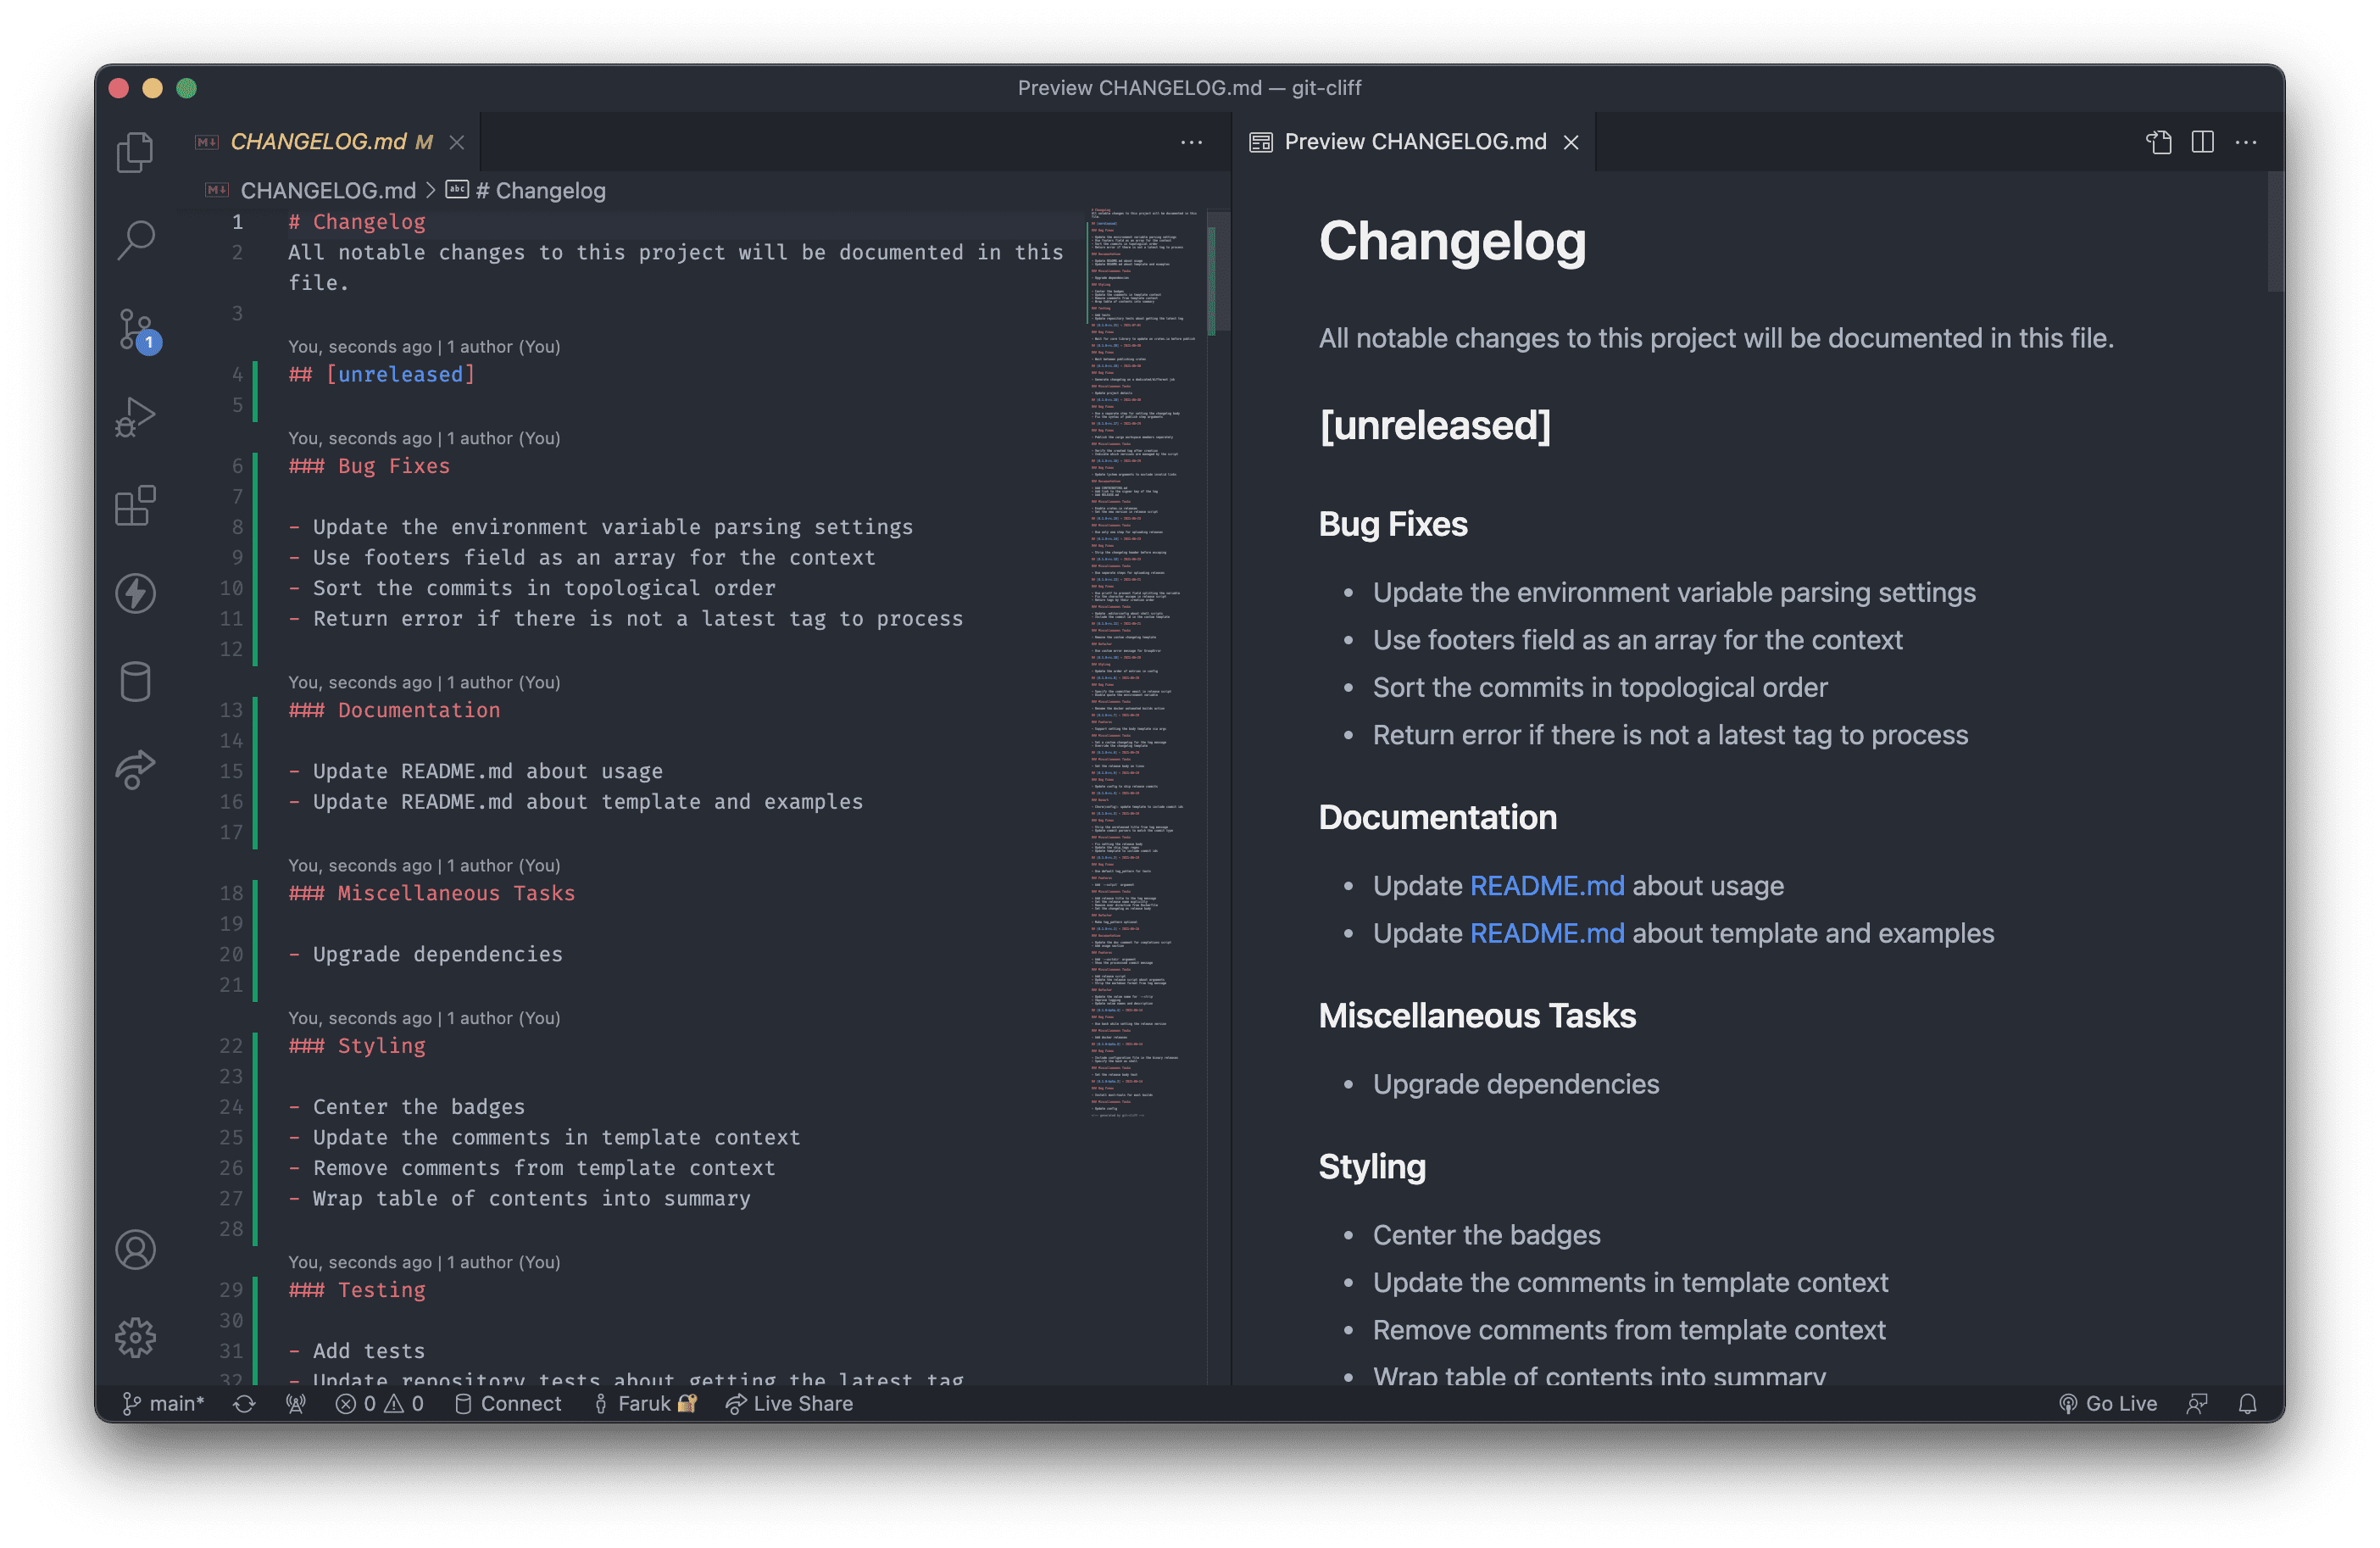Click README.md link in 'about usage' item
Image resolution: width=2380 pixels, height=1548 pixels.
[x=1546, y=885]
